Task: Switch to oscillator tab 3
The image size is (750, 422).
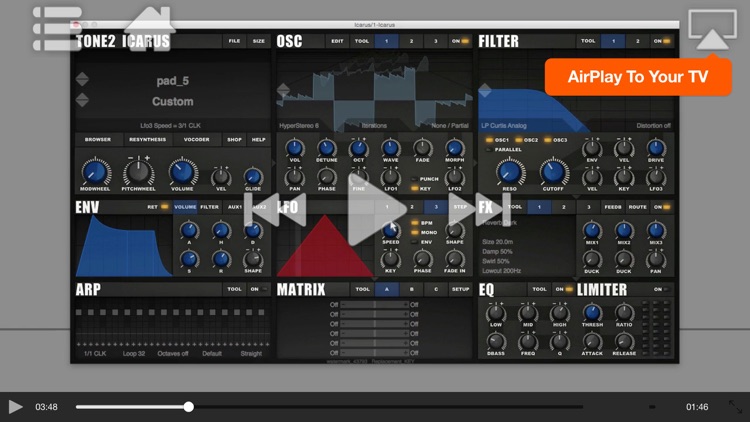Action: pos(435,41)
